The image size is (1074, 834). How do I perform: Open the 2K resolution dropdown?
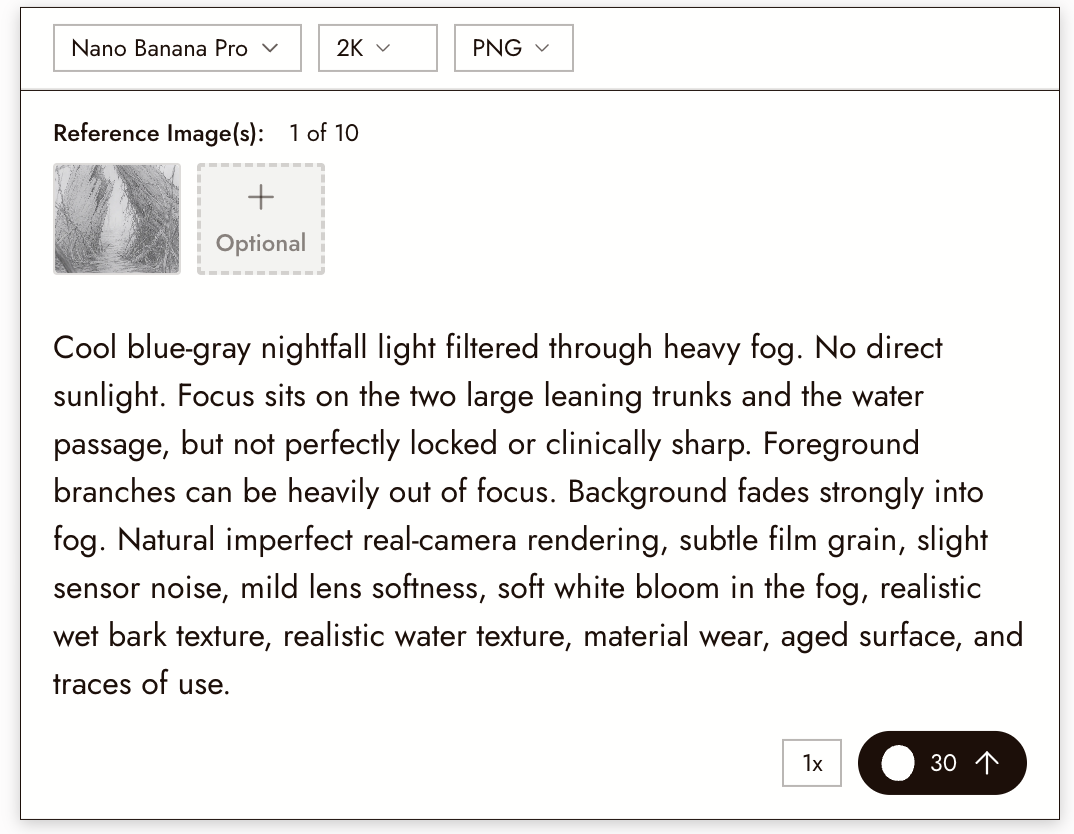[377, 48]
